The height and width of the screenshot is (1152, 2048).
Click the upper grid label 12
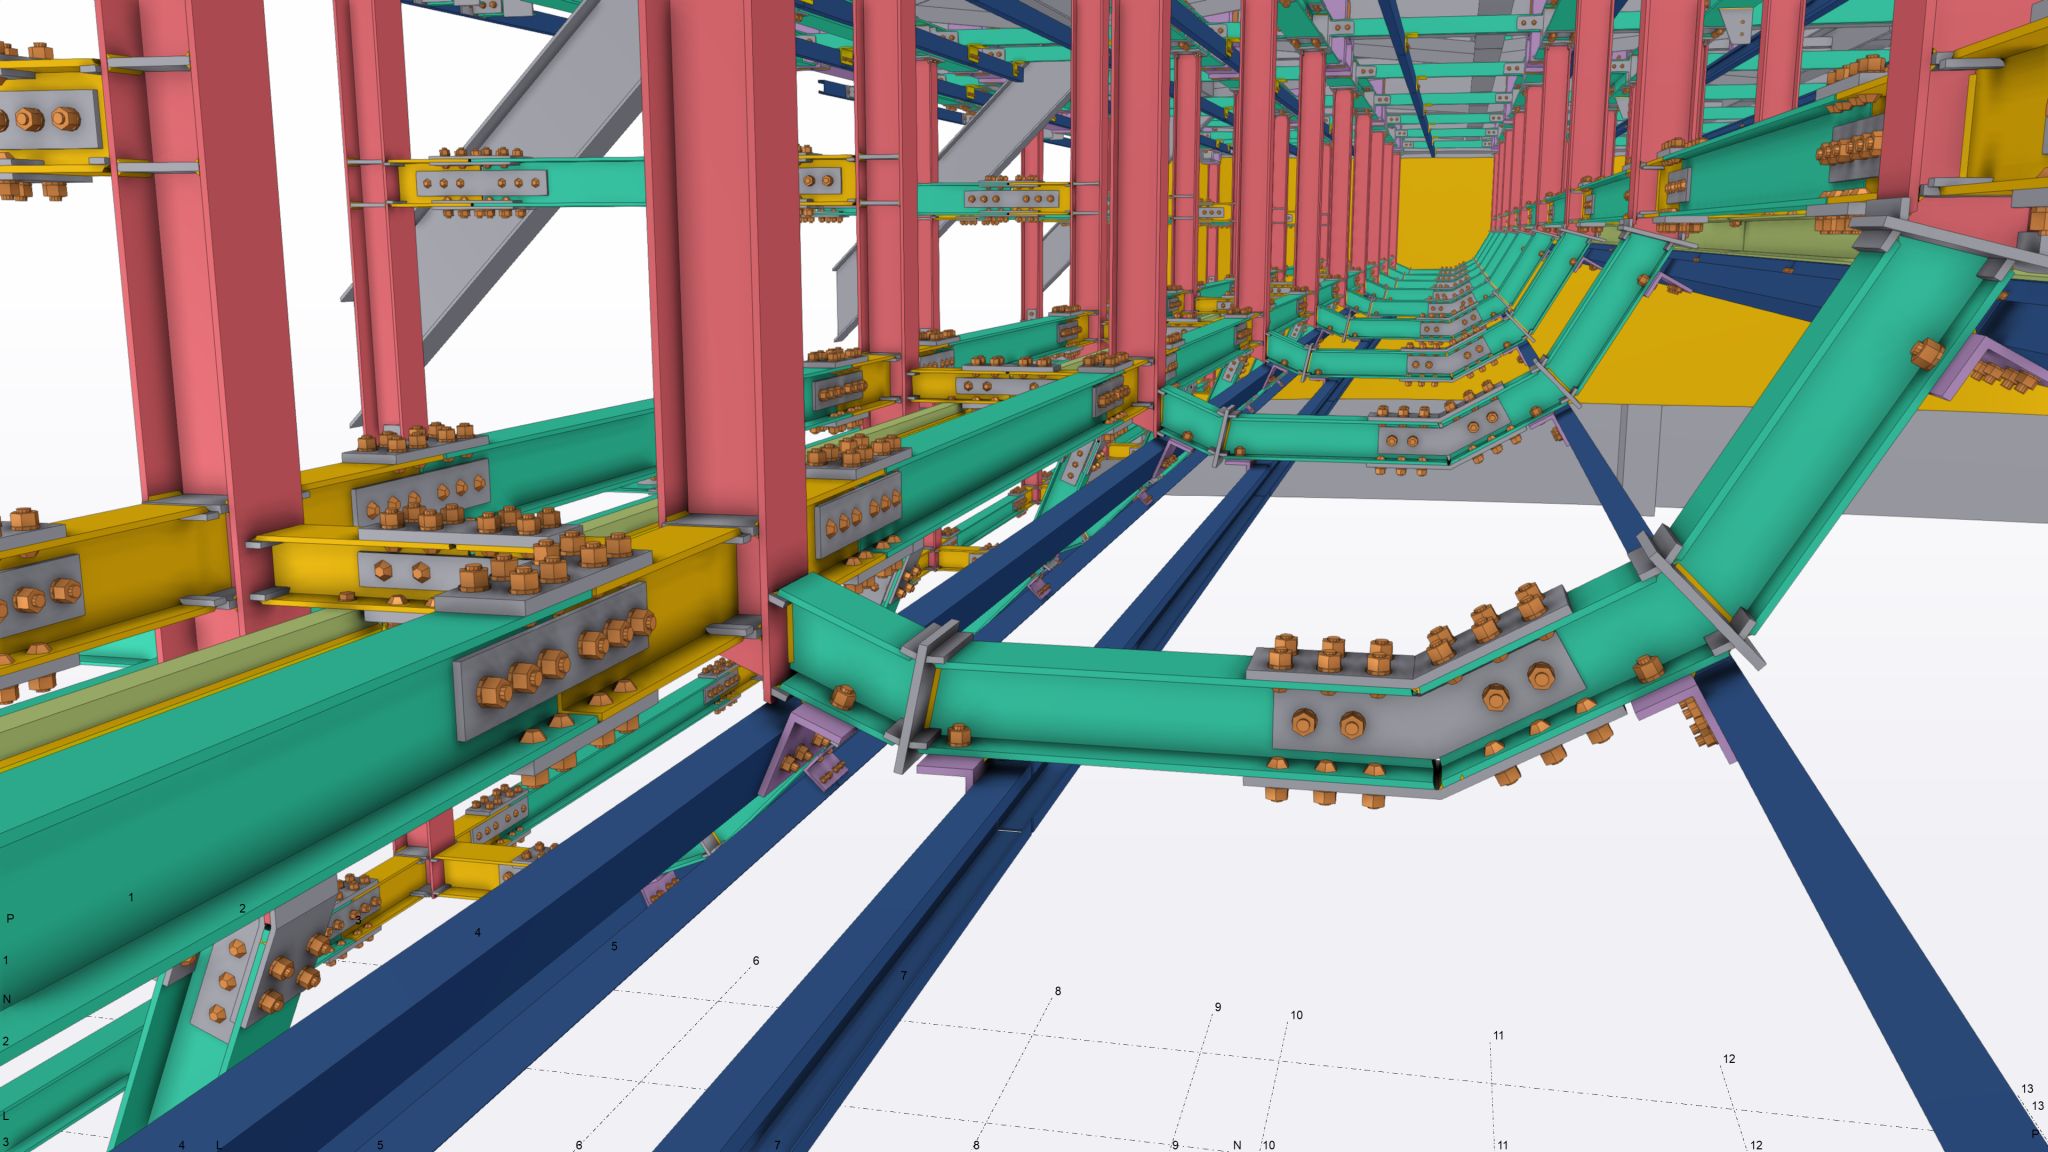click(x=1729, y=1058)
